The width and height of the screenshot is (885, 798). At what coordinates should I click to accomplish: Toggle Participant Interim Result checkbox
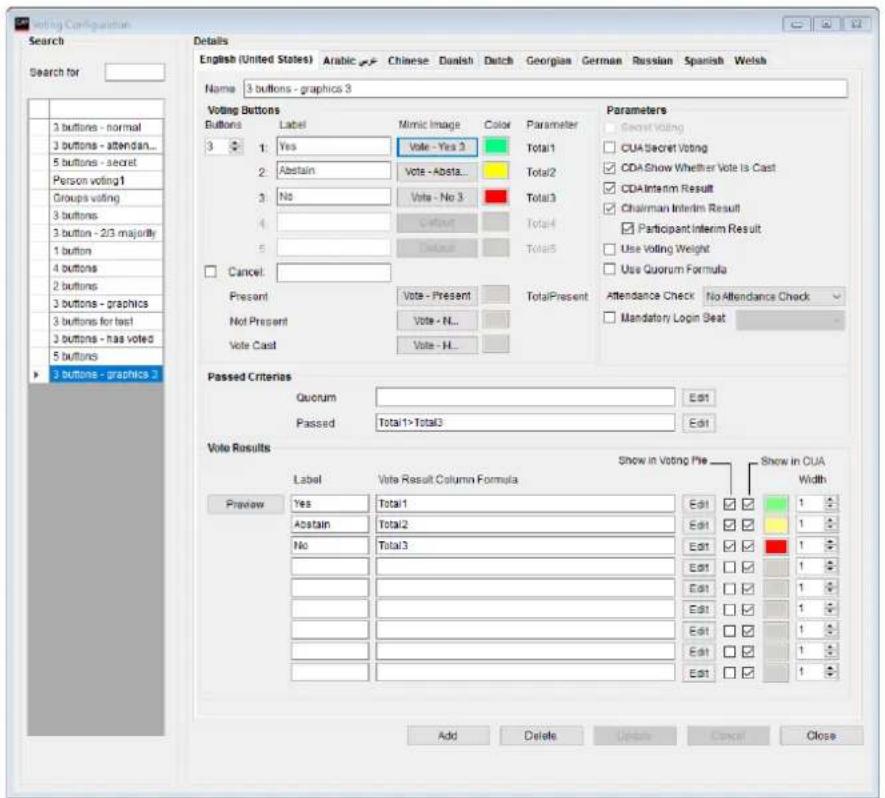pyautogui.click(x=627, y=229)
